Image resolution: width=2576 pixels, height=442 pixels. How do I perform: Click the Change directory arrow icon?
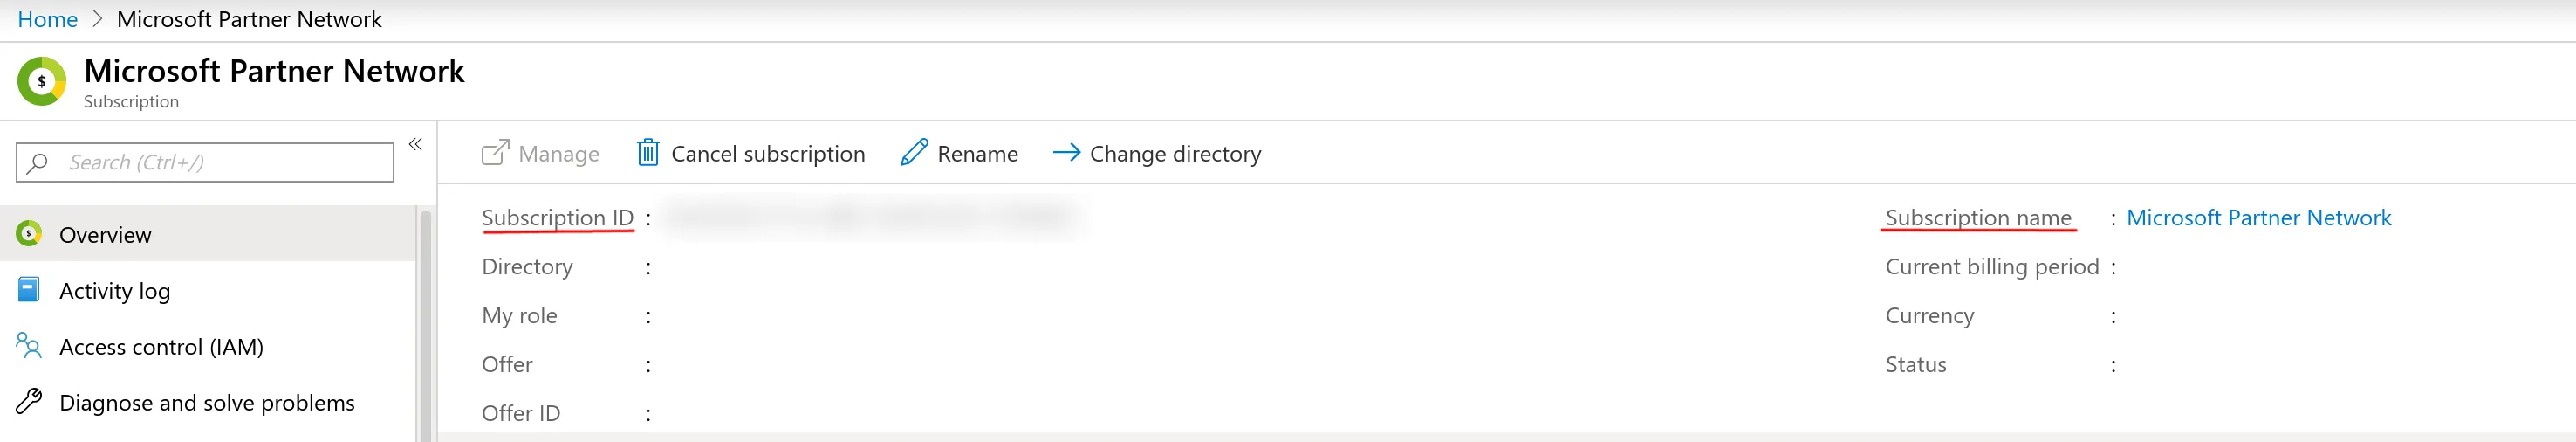click(x=1066, y=153)
